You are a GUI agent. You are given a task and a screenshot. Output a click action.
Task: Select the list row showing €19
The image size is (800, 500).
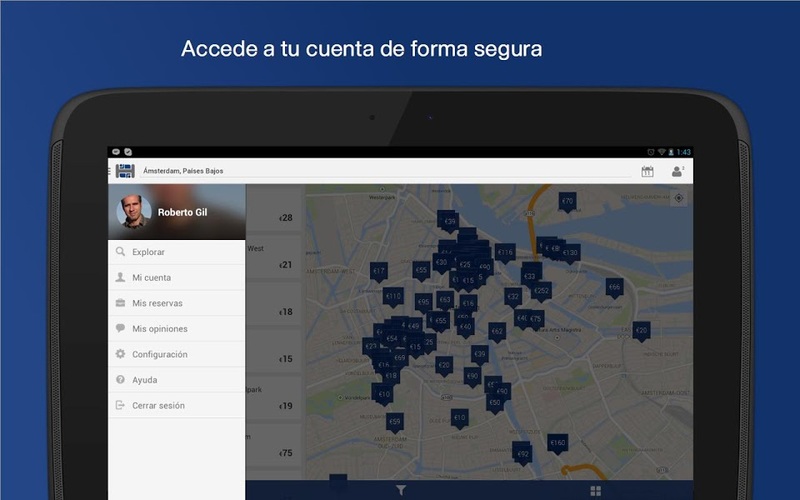(274, 397)
